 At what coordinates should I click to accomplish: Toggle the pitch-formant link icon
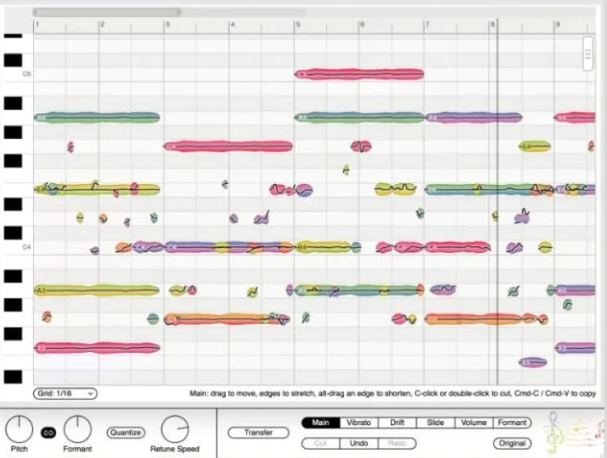point(48,432)
